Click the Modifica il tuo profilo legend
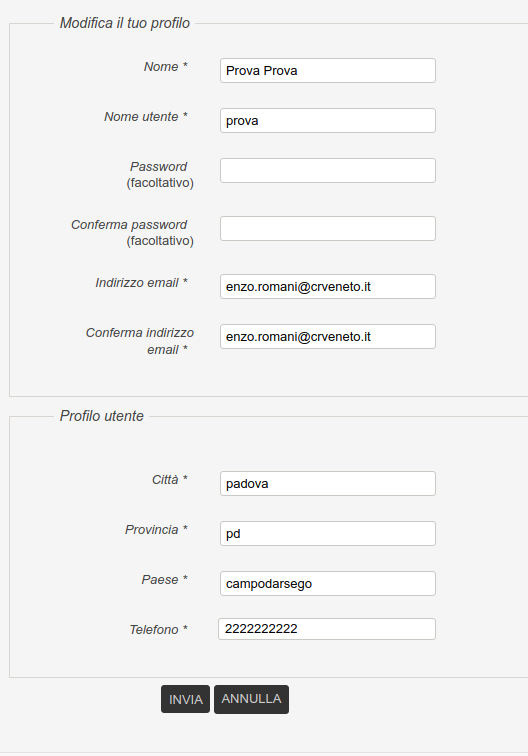Viewport: 528px width, 756px height. coord(125,23)
